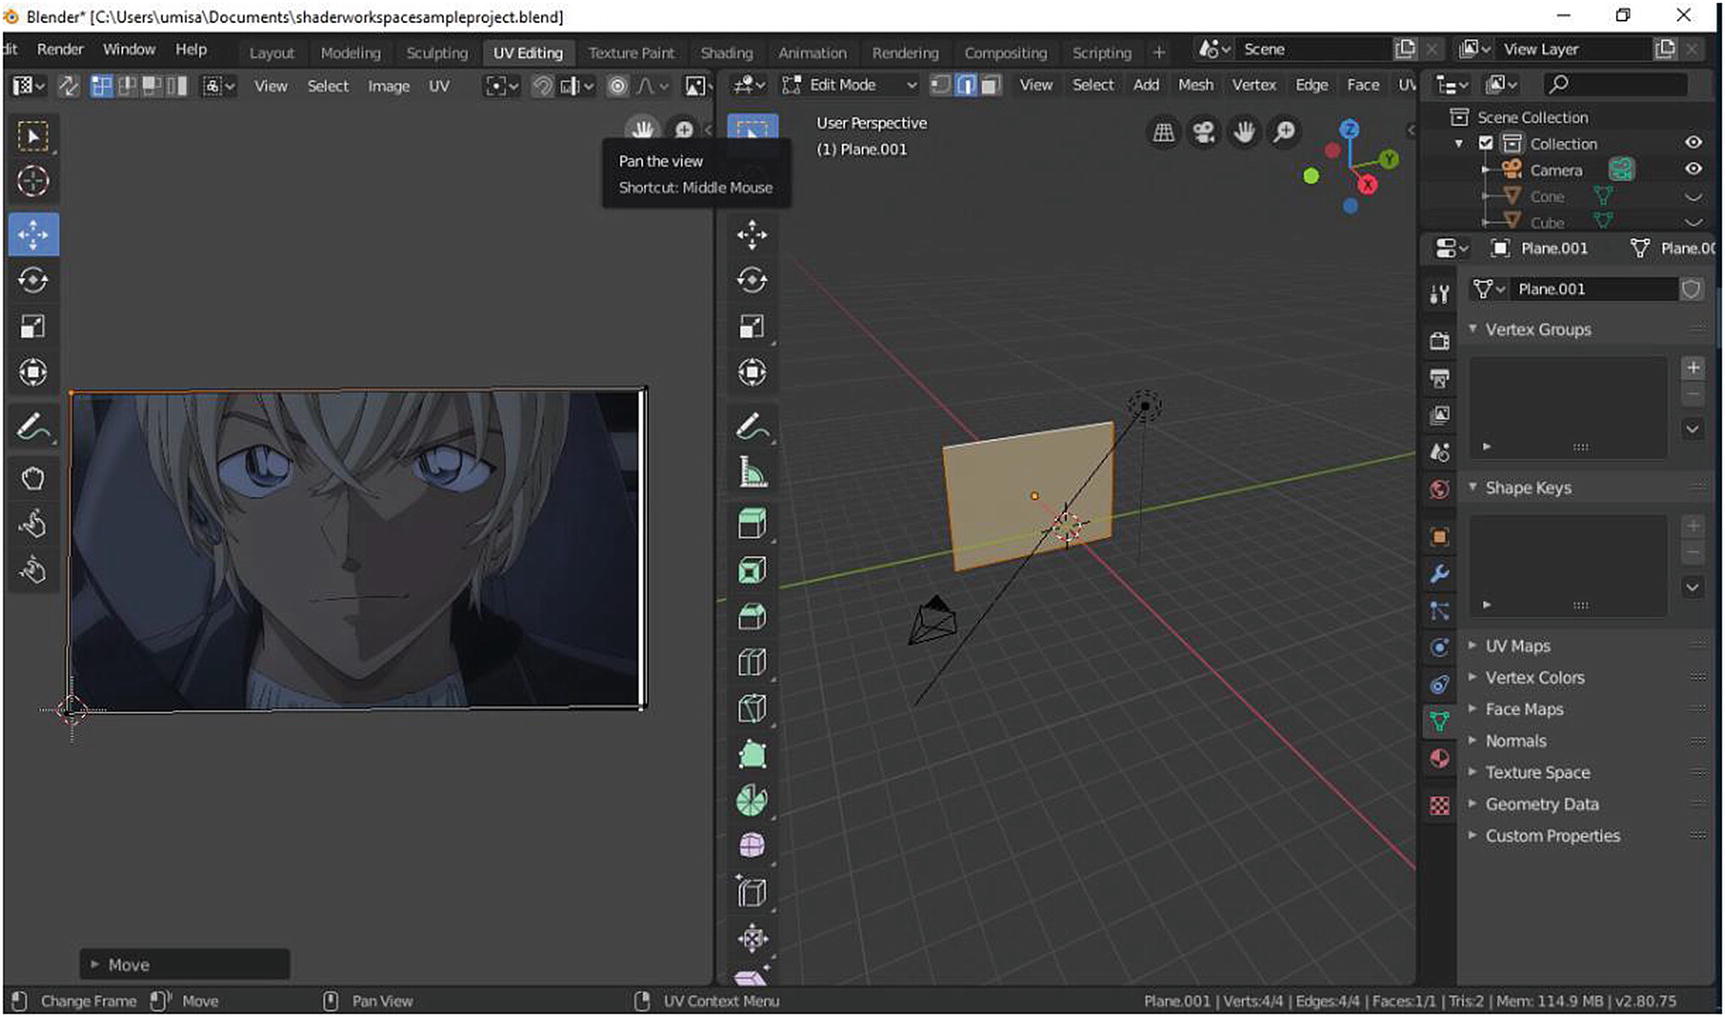1725x1017 pixels.
Task: Select the Shrink/Fatten tool
Action: point(752,938)
